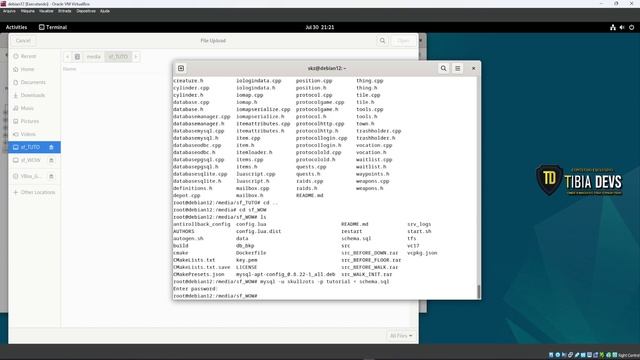The width and height of the screenshot is (640, 360).
Task: Open the terminal hamburger menu
Action: pyautogui.click(x=458, y=68)
